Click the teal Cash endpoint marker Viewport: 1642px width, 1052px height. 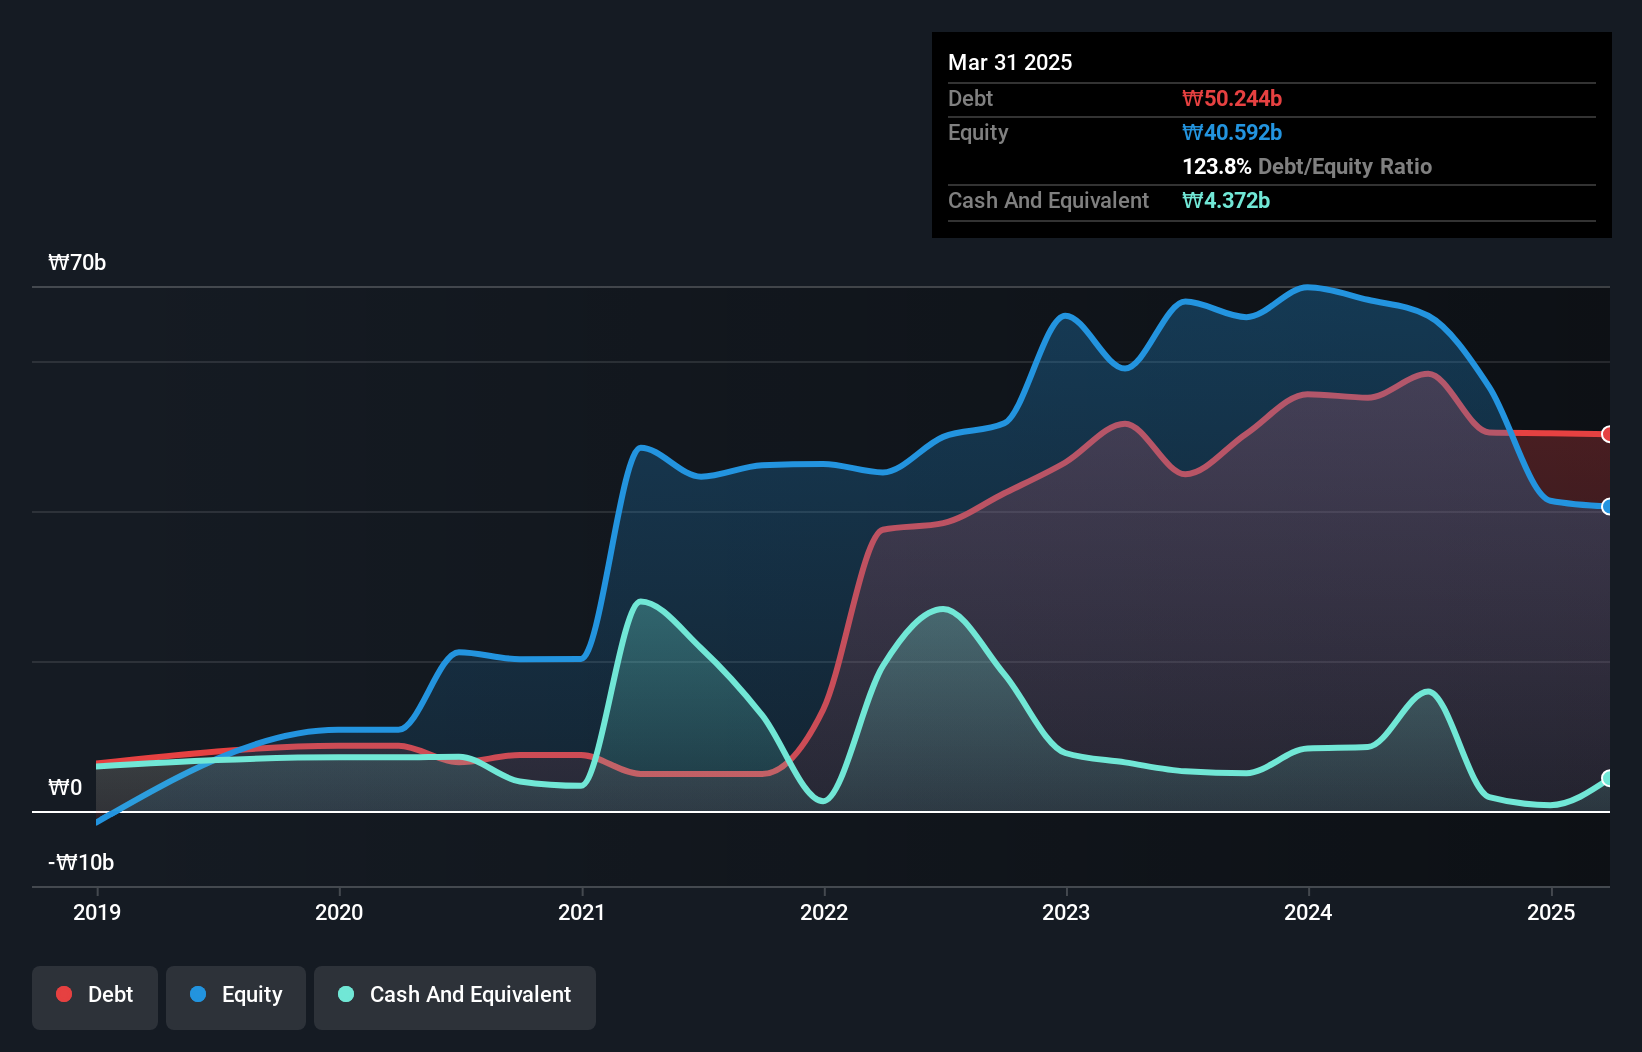1607,778
